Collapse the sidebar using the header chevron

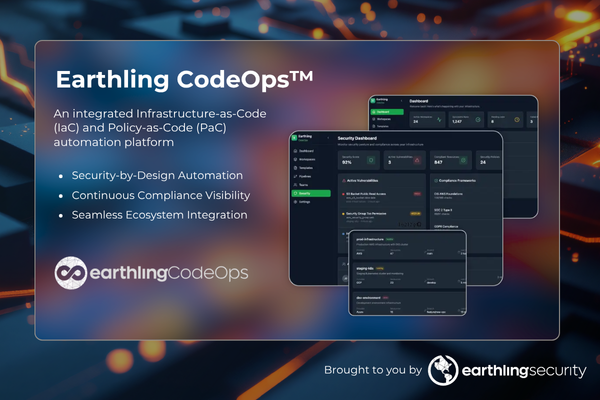coord(329,135)
